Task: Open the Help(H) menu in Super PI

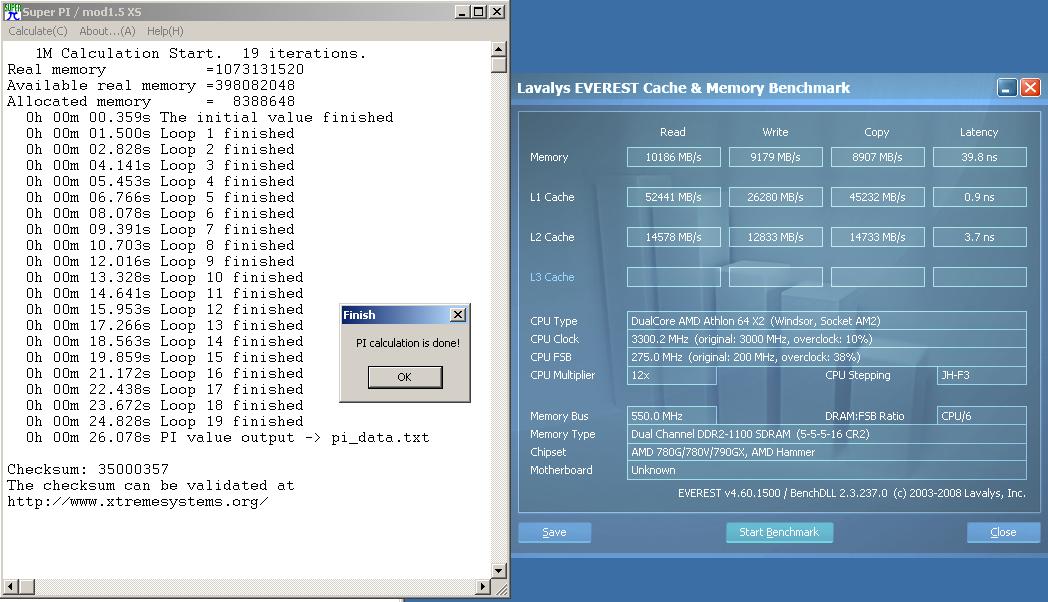Action: 165,31
